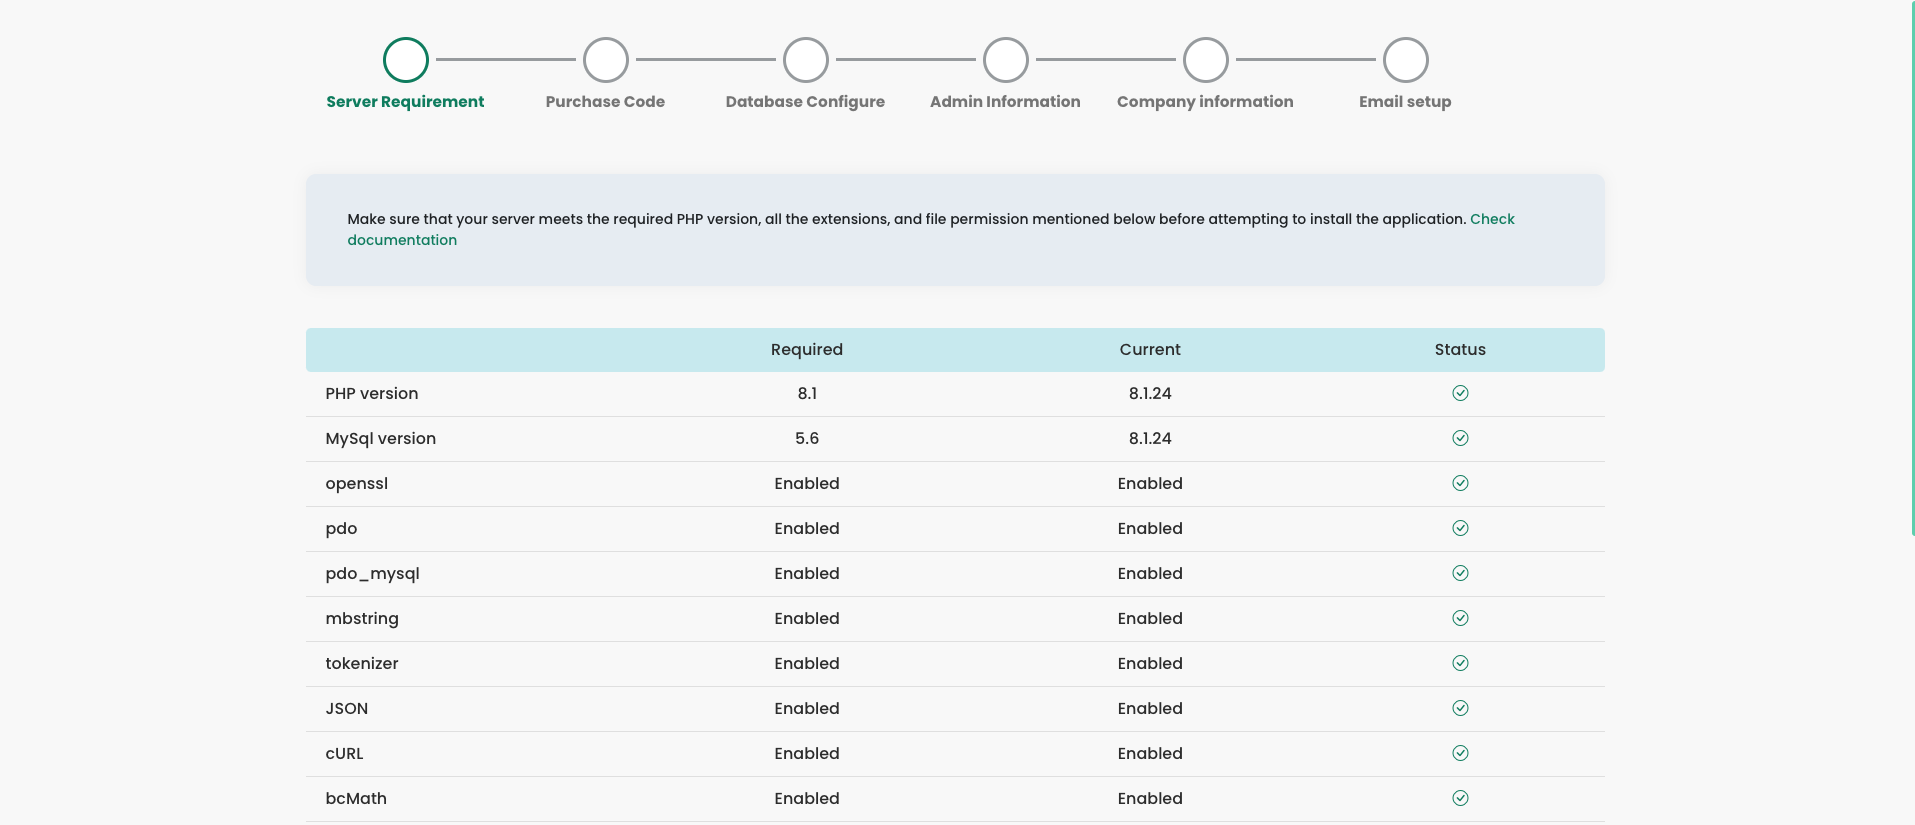Viewport: 1915px width, 825px height.
Task: Click the pdo row status checkmark
Action: [x=1460, y=528]
